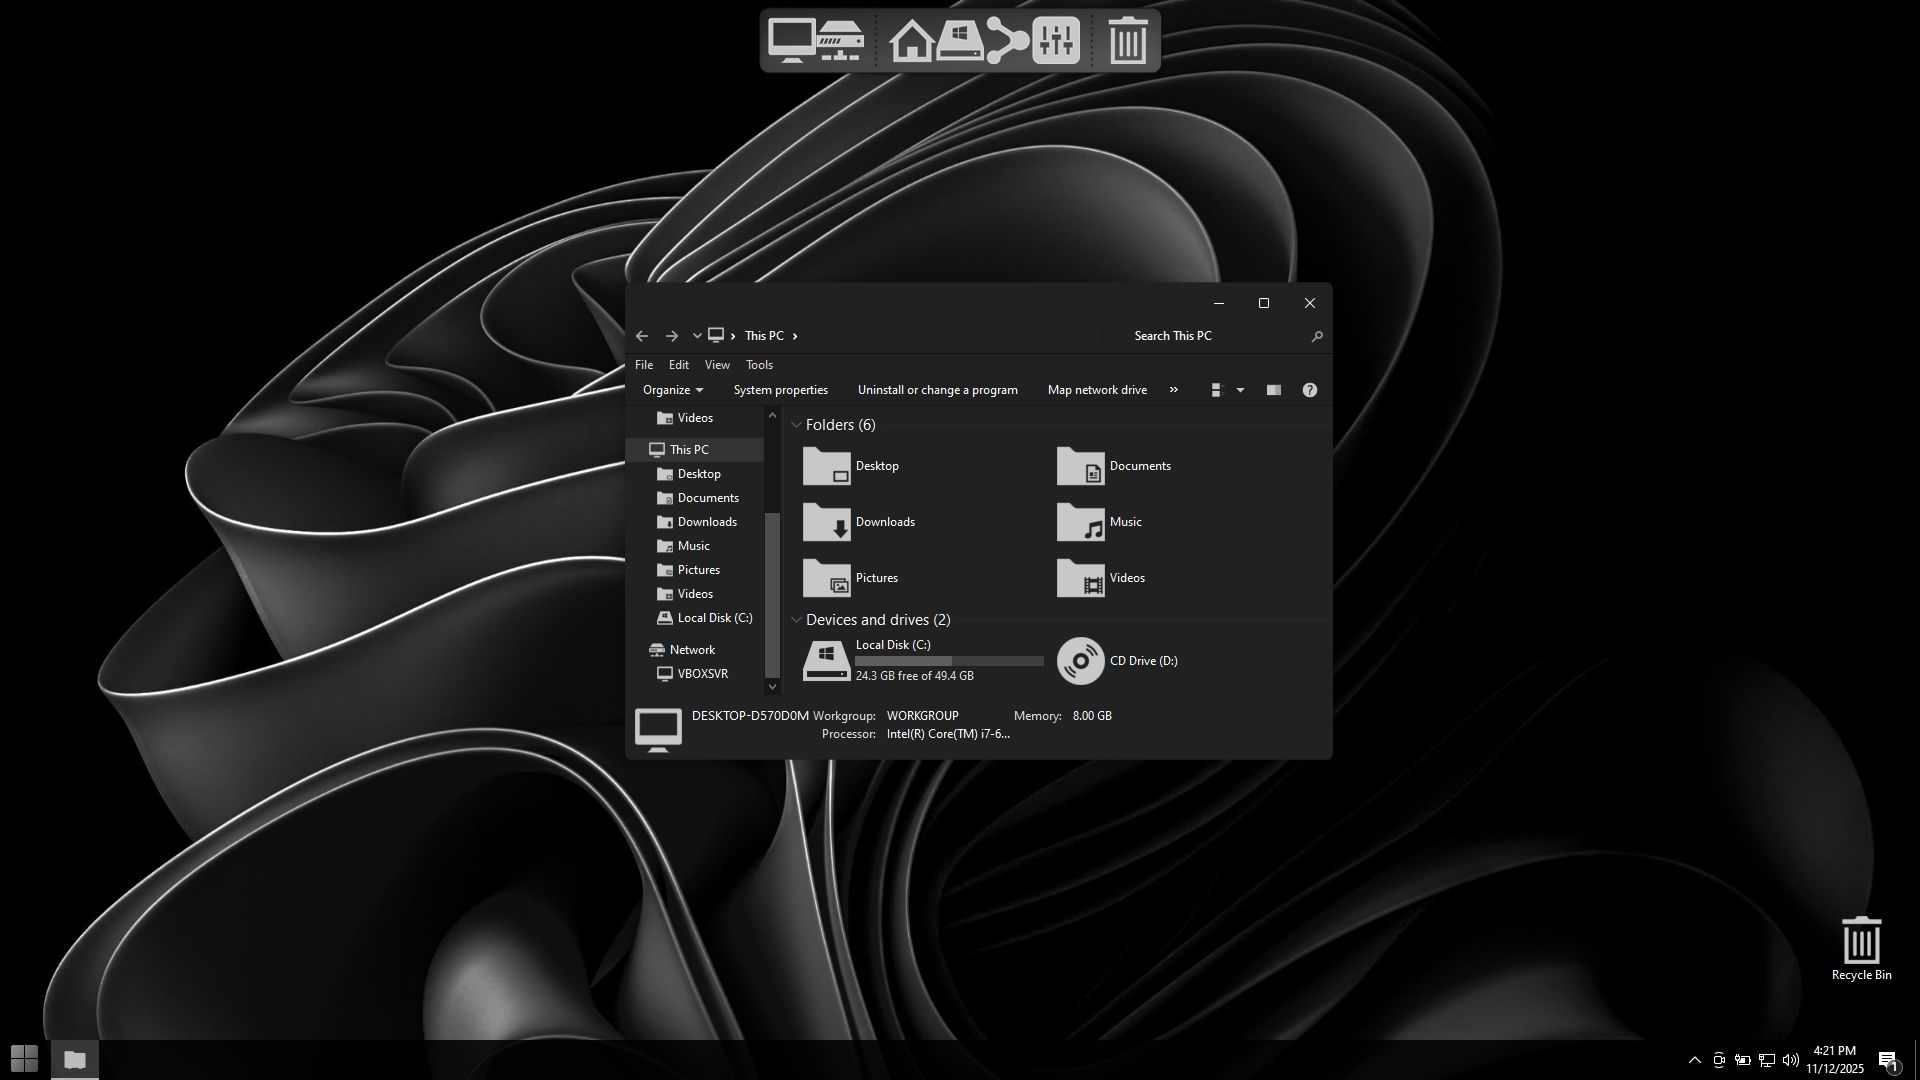Open the trash icon in the top dock

(1127, 41)
